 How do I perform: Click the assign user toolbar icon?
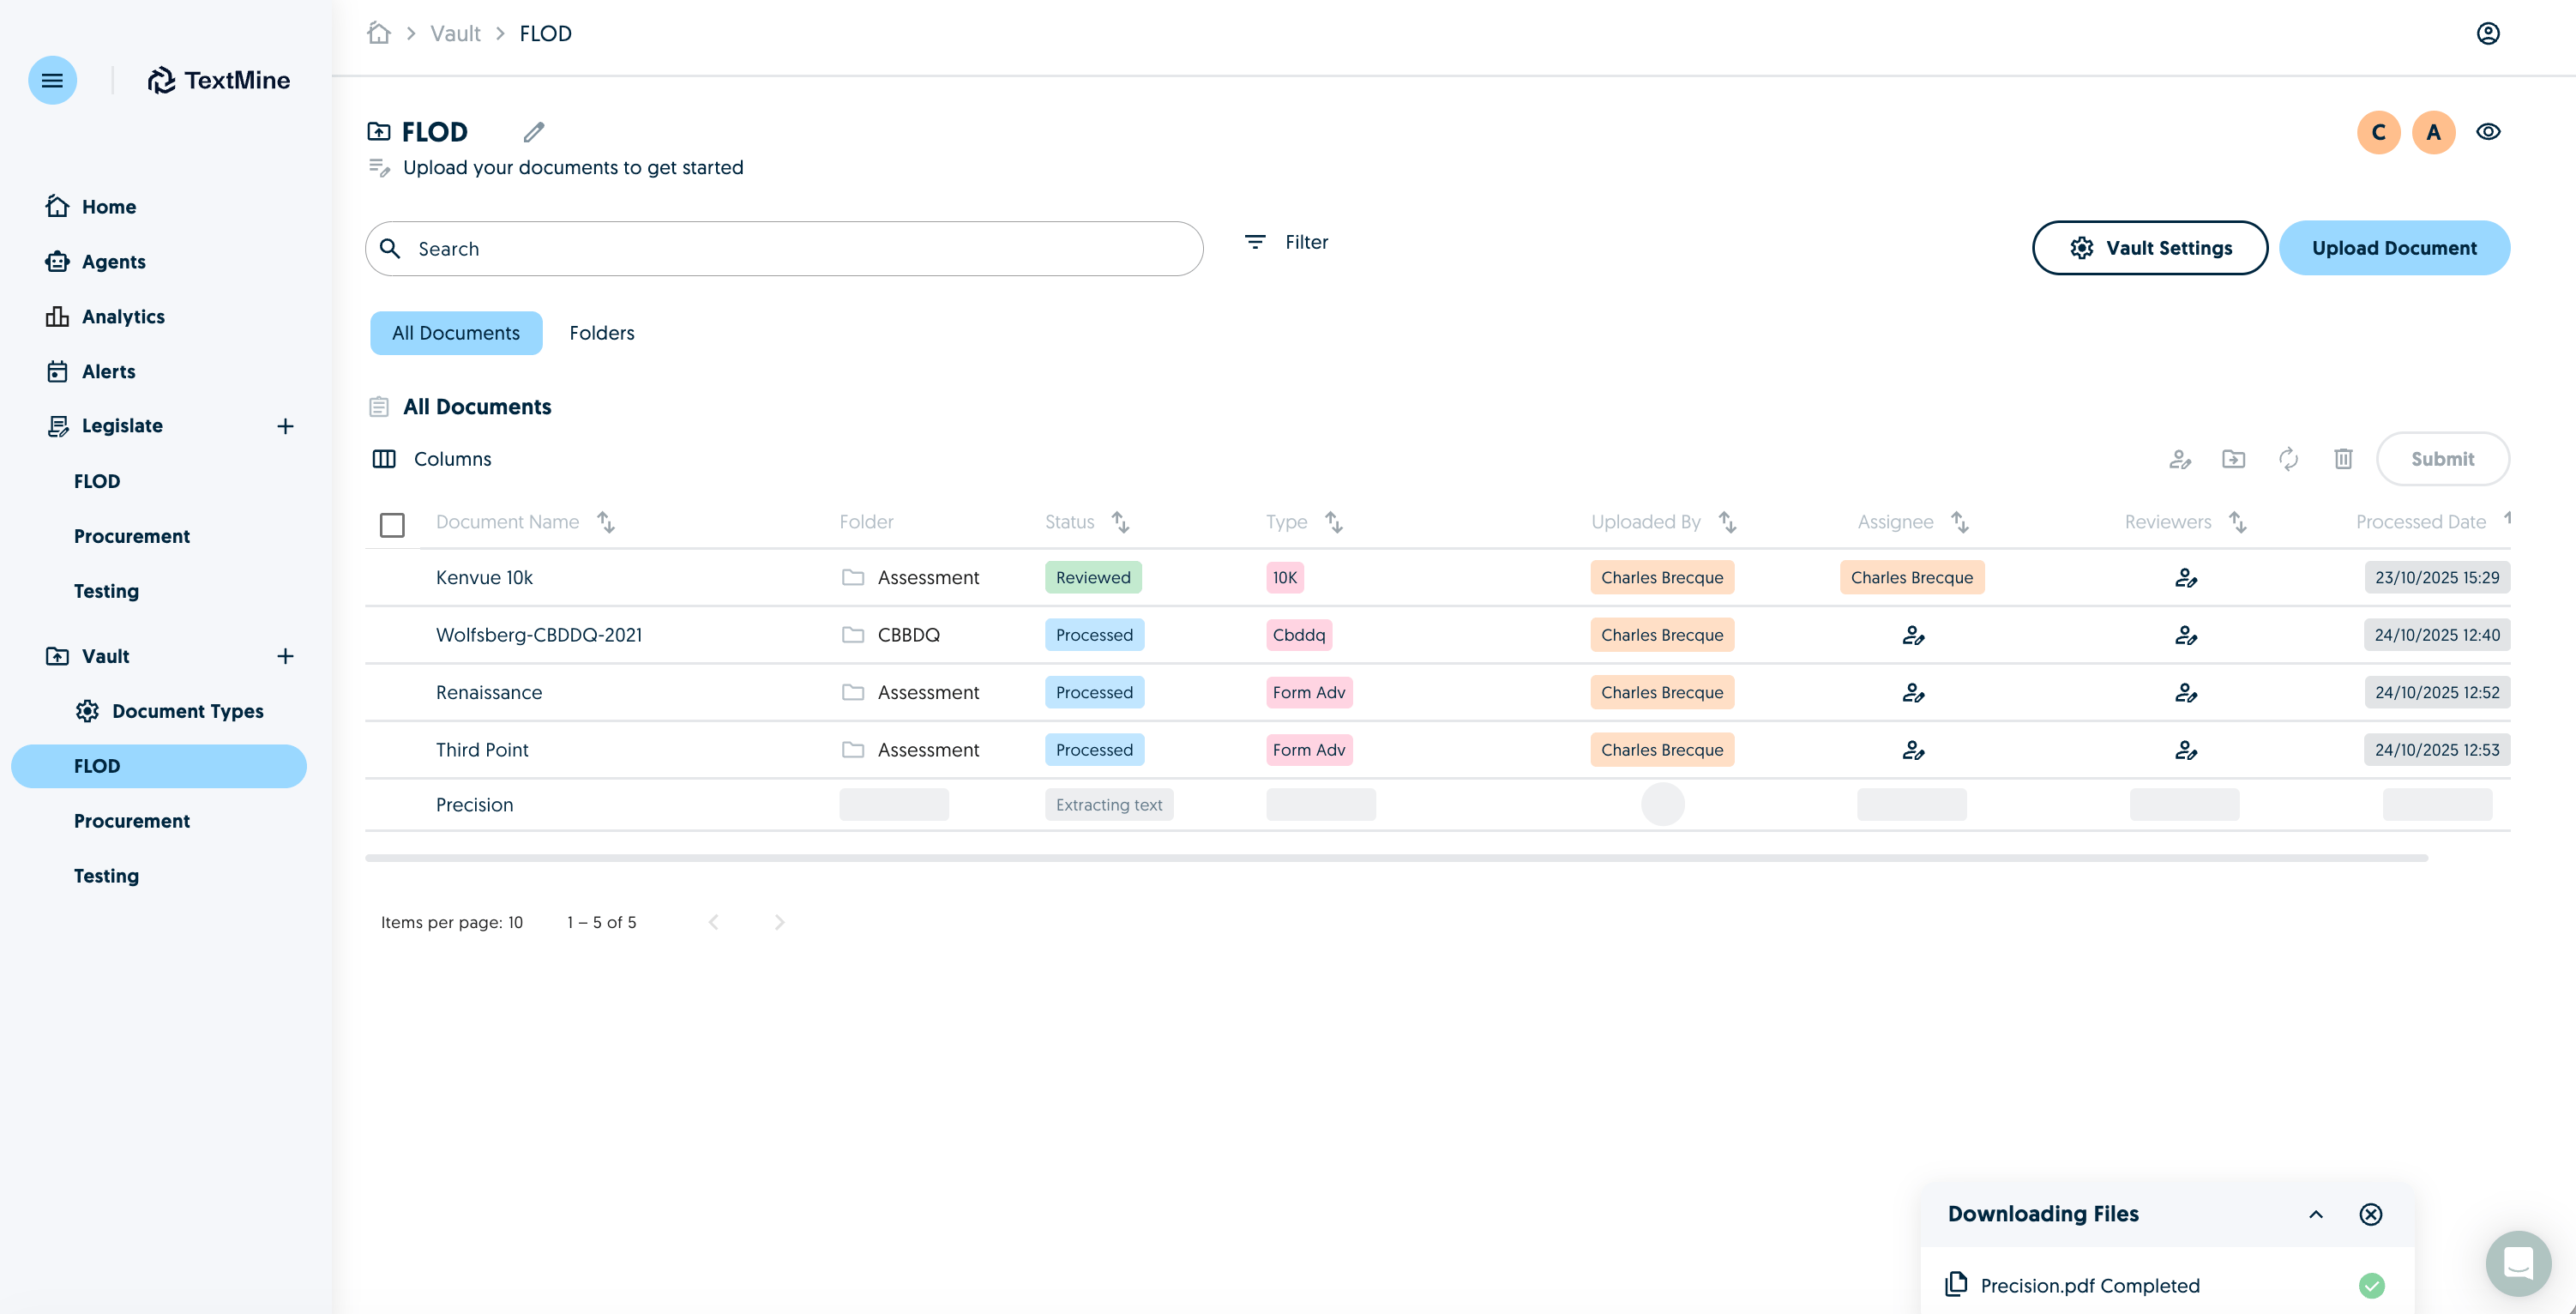(2180, 459)
